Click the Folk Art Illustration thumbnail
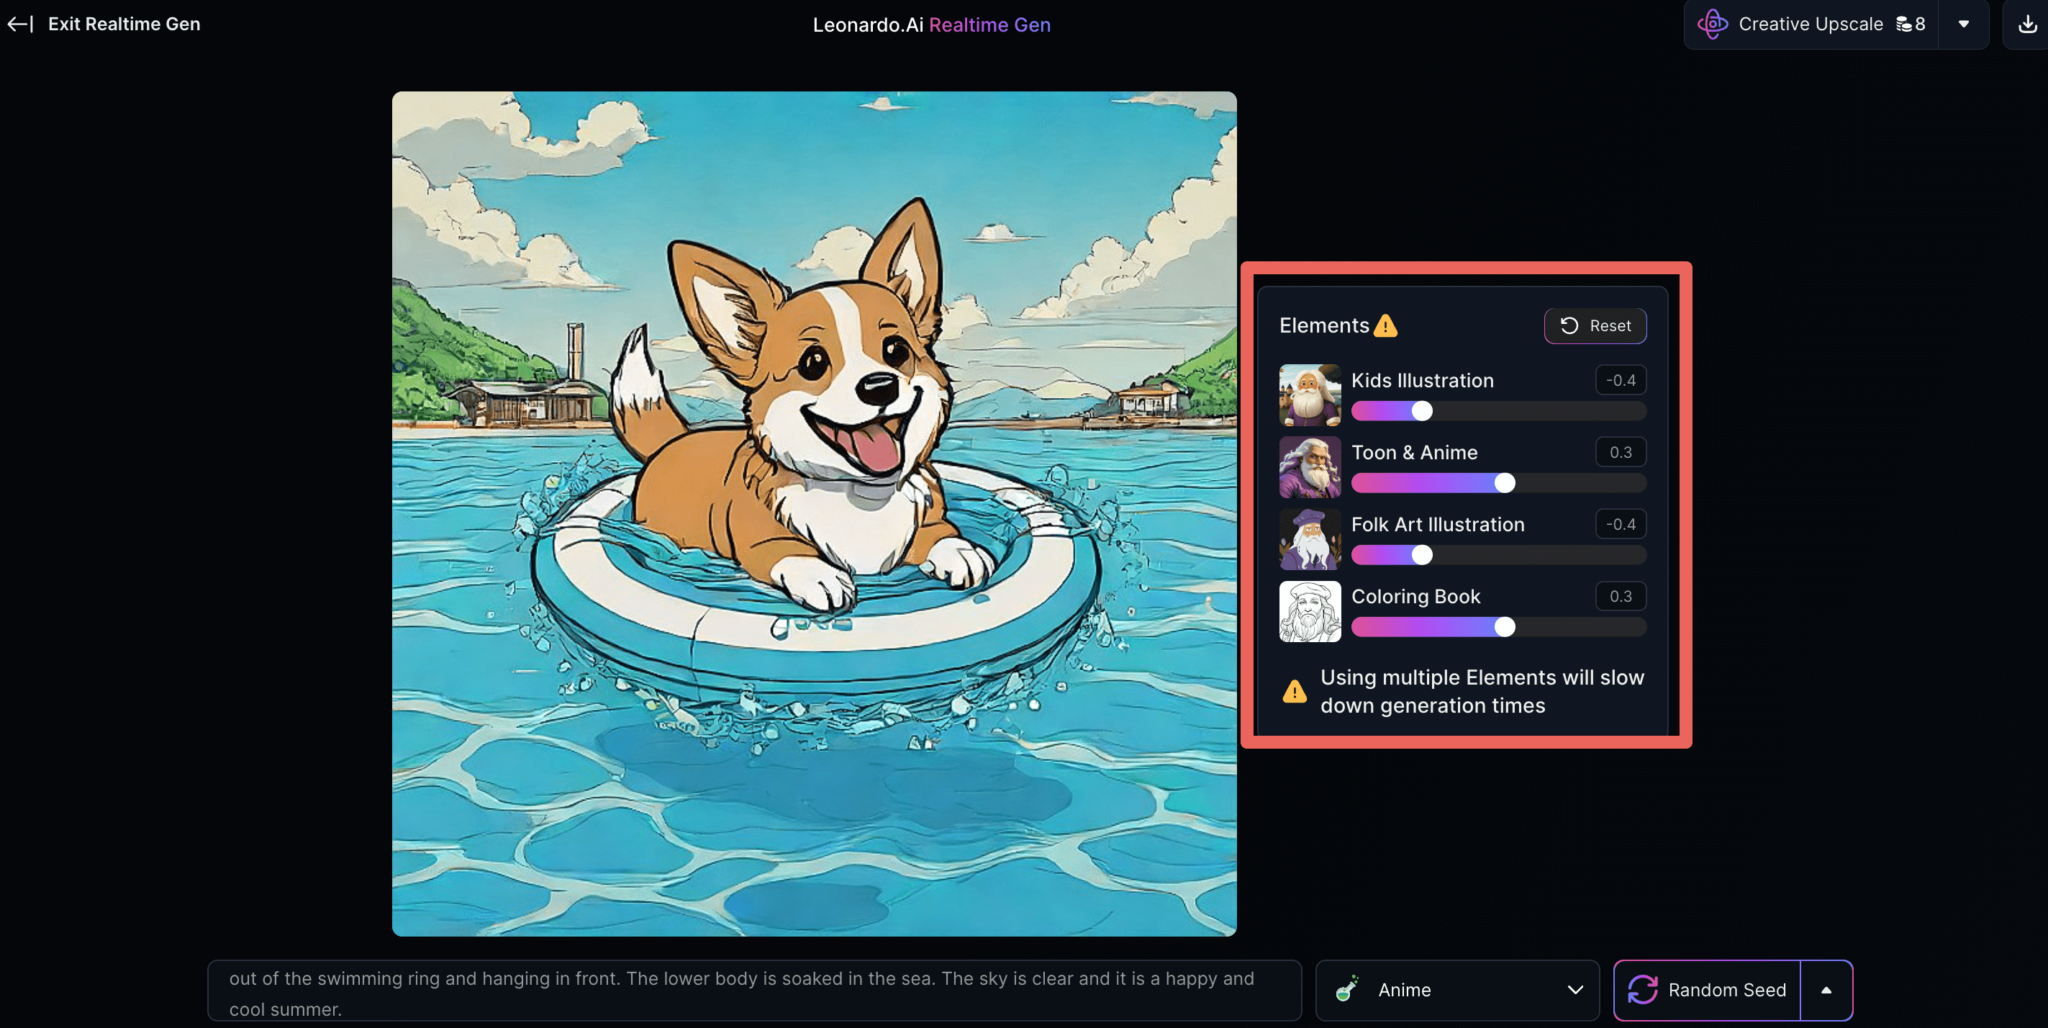The width and height of the screenshot is (2048, 1028). click(1309, 539)
